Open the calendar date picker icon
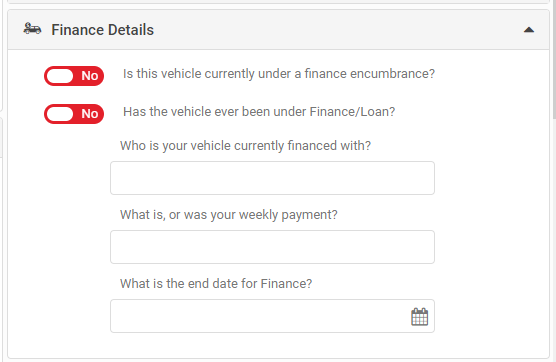This screenshot has height=362, width=556. pyautogui.click(x=419, y=316)
